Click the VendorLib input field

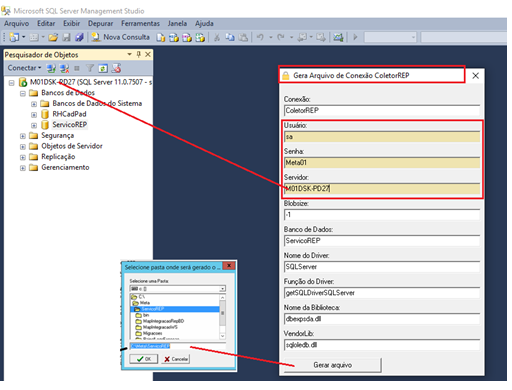tap(382, 345)
